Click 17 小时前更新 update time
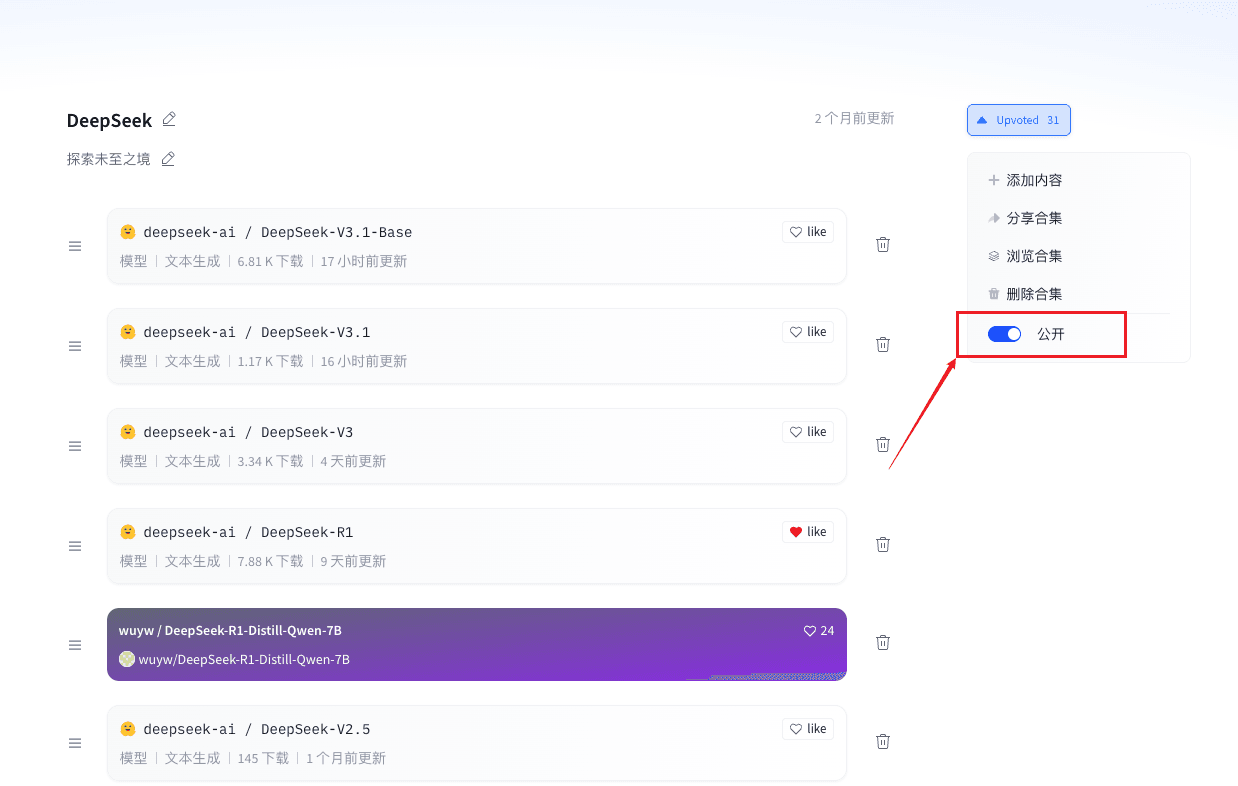The height and width of the screenshot is (786, 1238). 364,261
